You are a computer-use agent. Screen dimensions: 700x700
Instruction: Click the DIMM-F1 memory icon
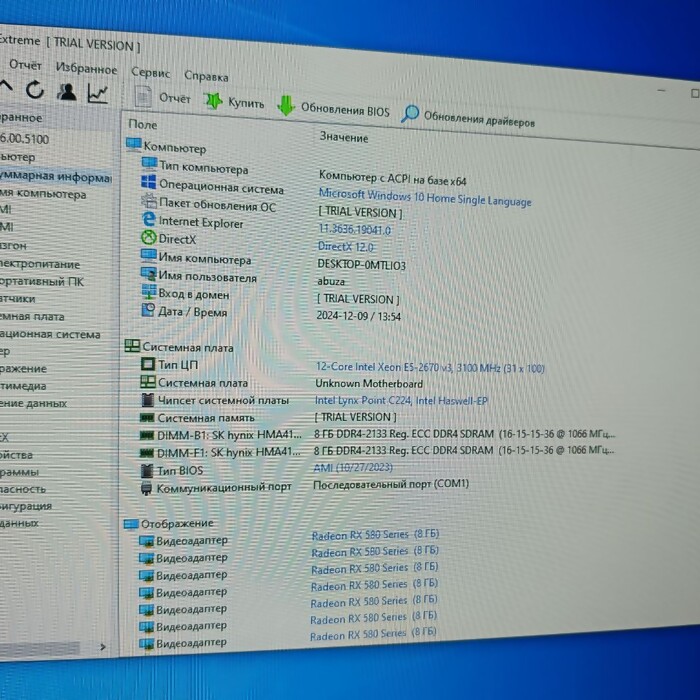(146, 453)
